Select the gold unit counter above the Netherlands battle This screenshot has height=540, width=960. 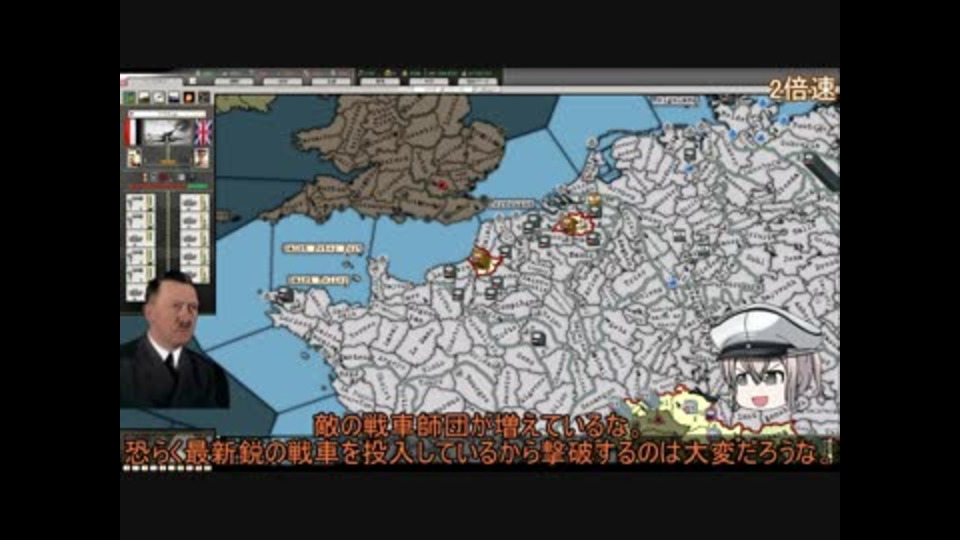594,200
